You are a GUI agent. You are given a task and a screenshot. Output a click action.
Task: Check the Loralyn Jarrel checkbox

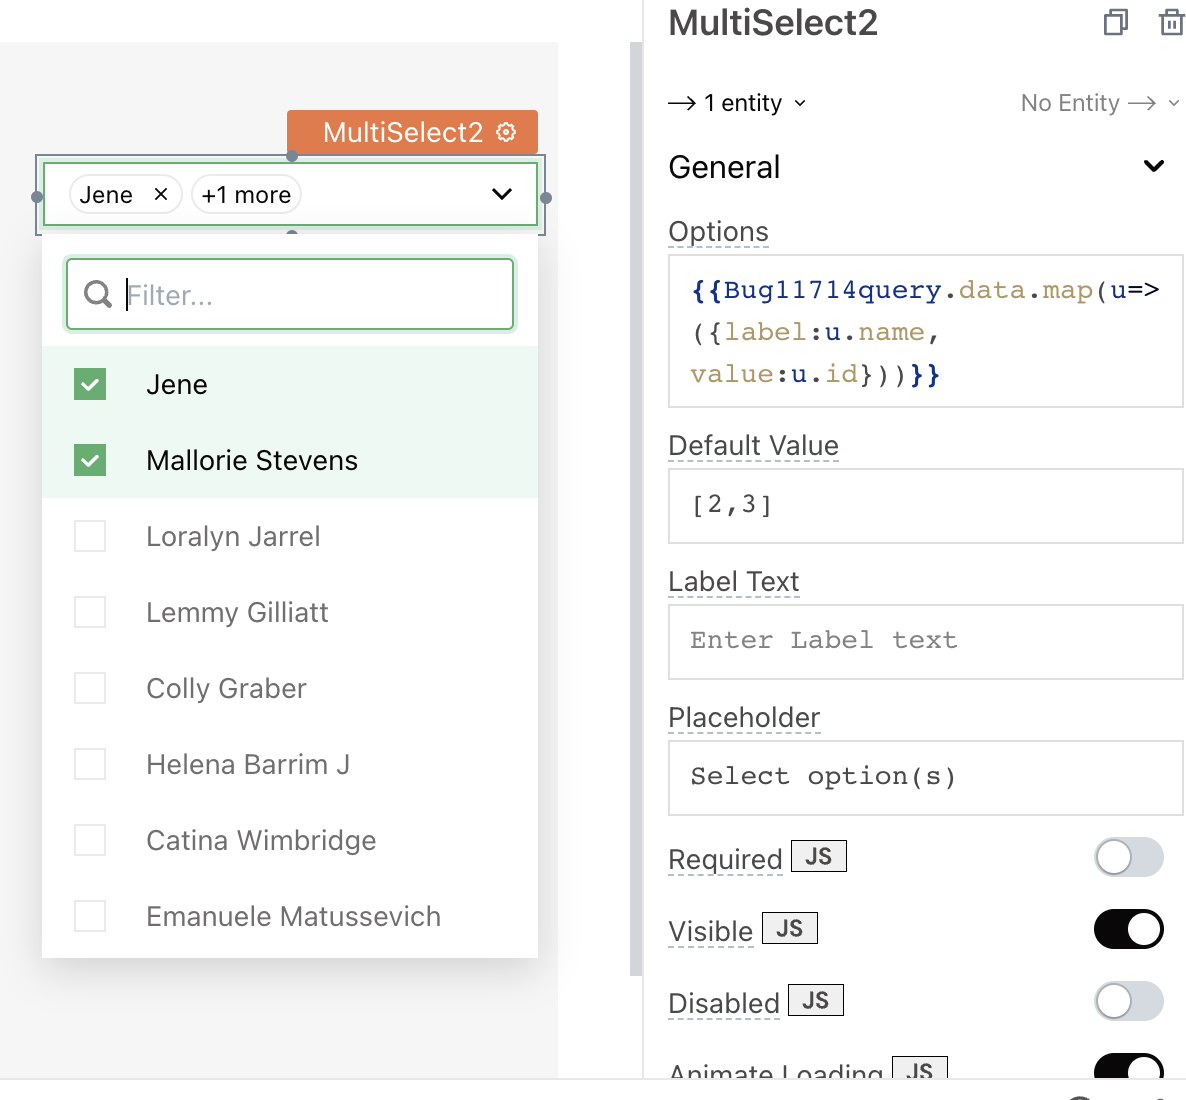pyautogui.click(x=90, y=536)
